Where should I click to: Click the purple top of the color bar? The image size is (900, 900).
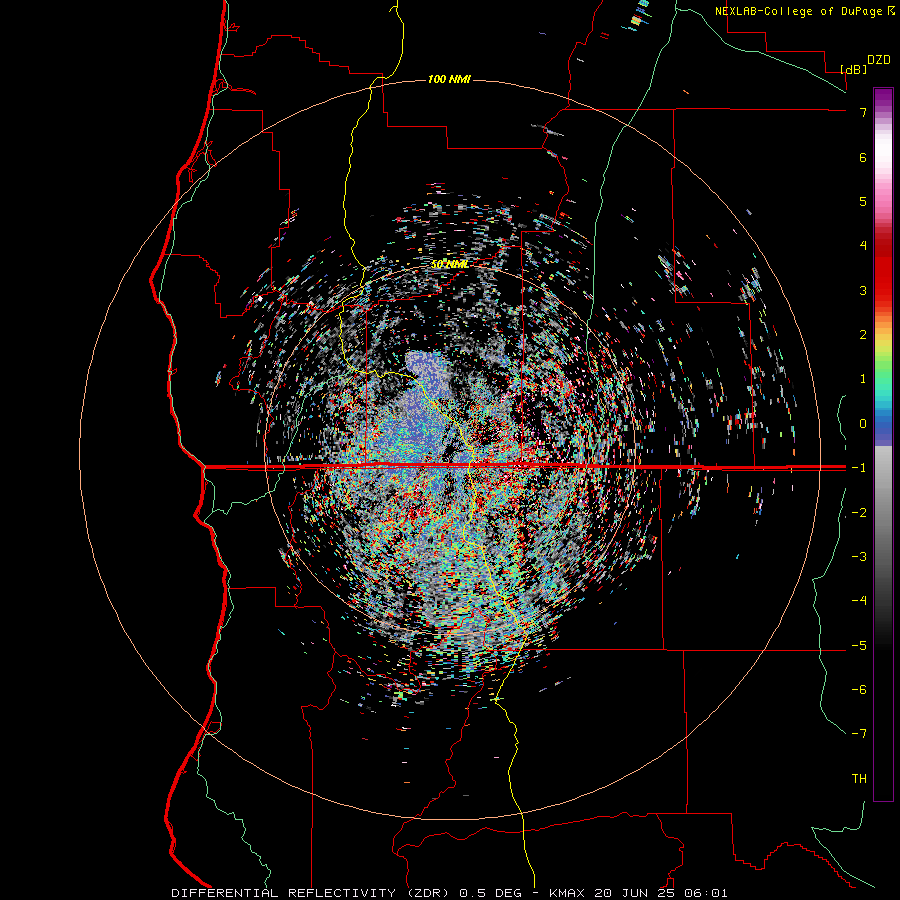883,98
